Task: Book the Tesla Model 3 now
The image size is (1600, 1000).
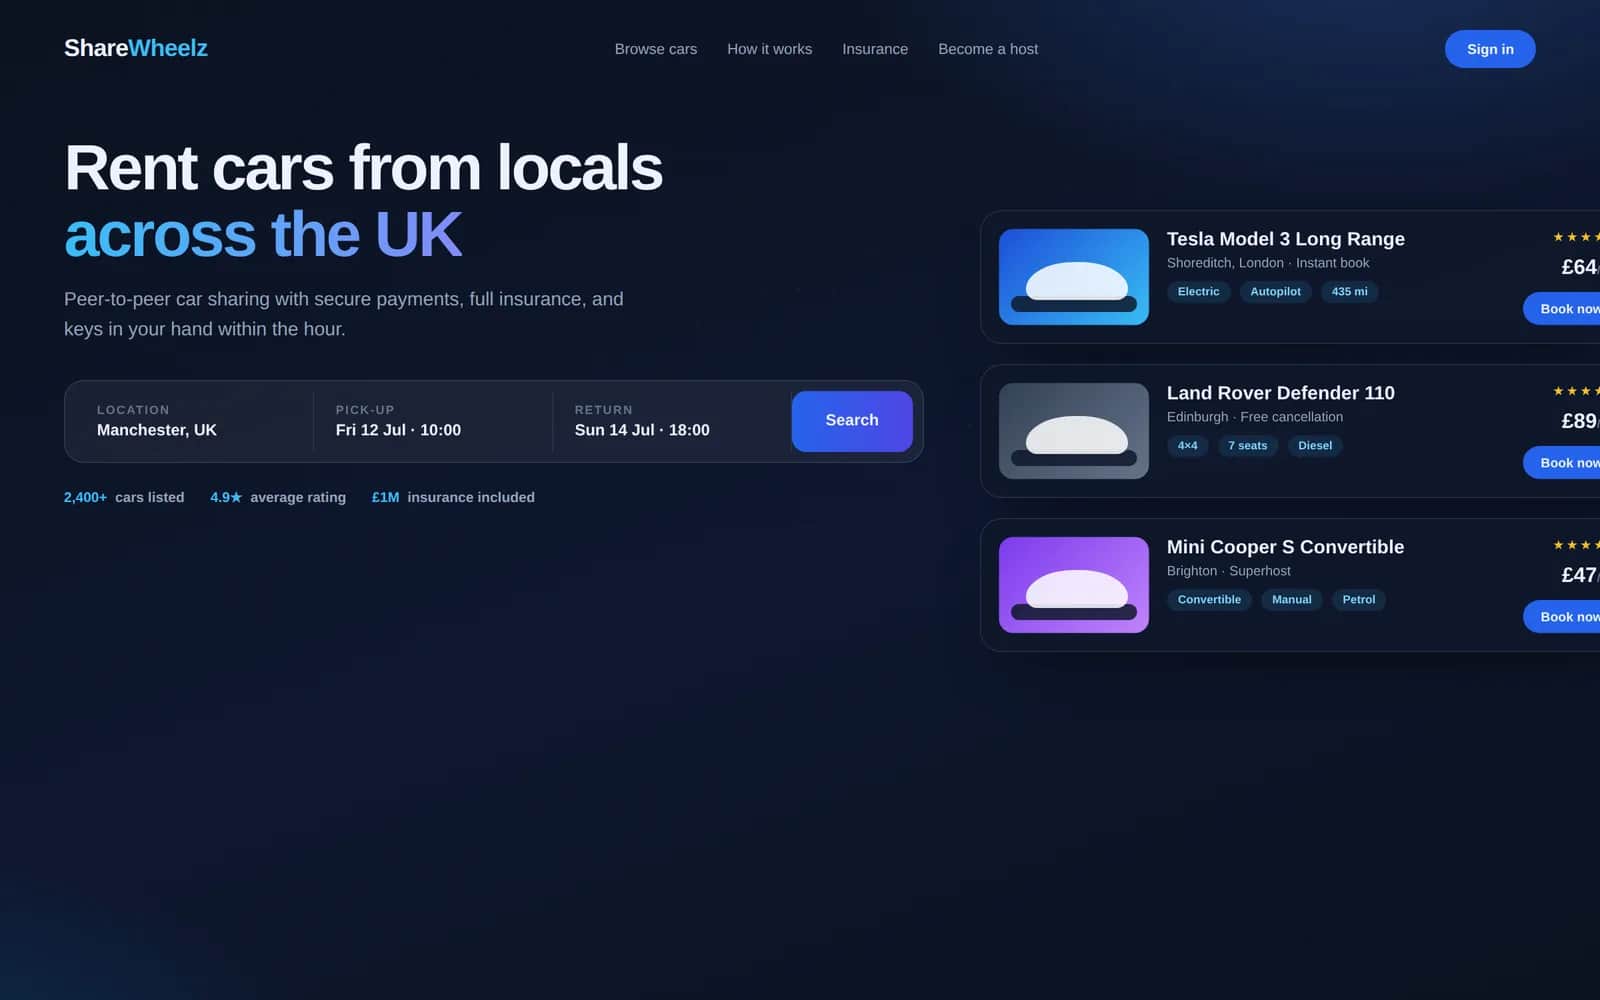Action: (x=1562, y=309)
